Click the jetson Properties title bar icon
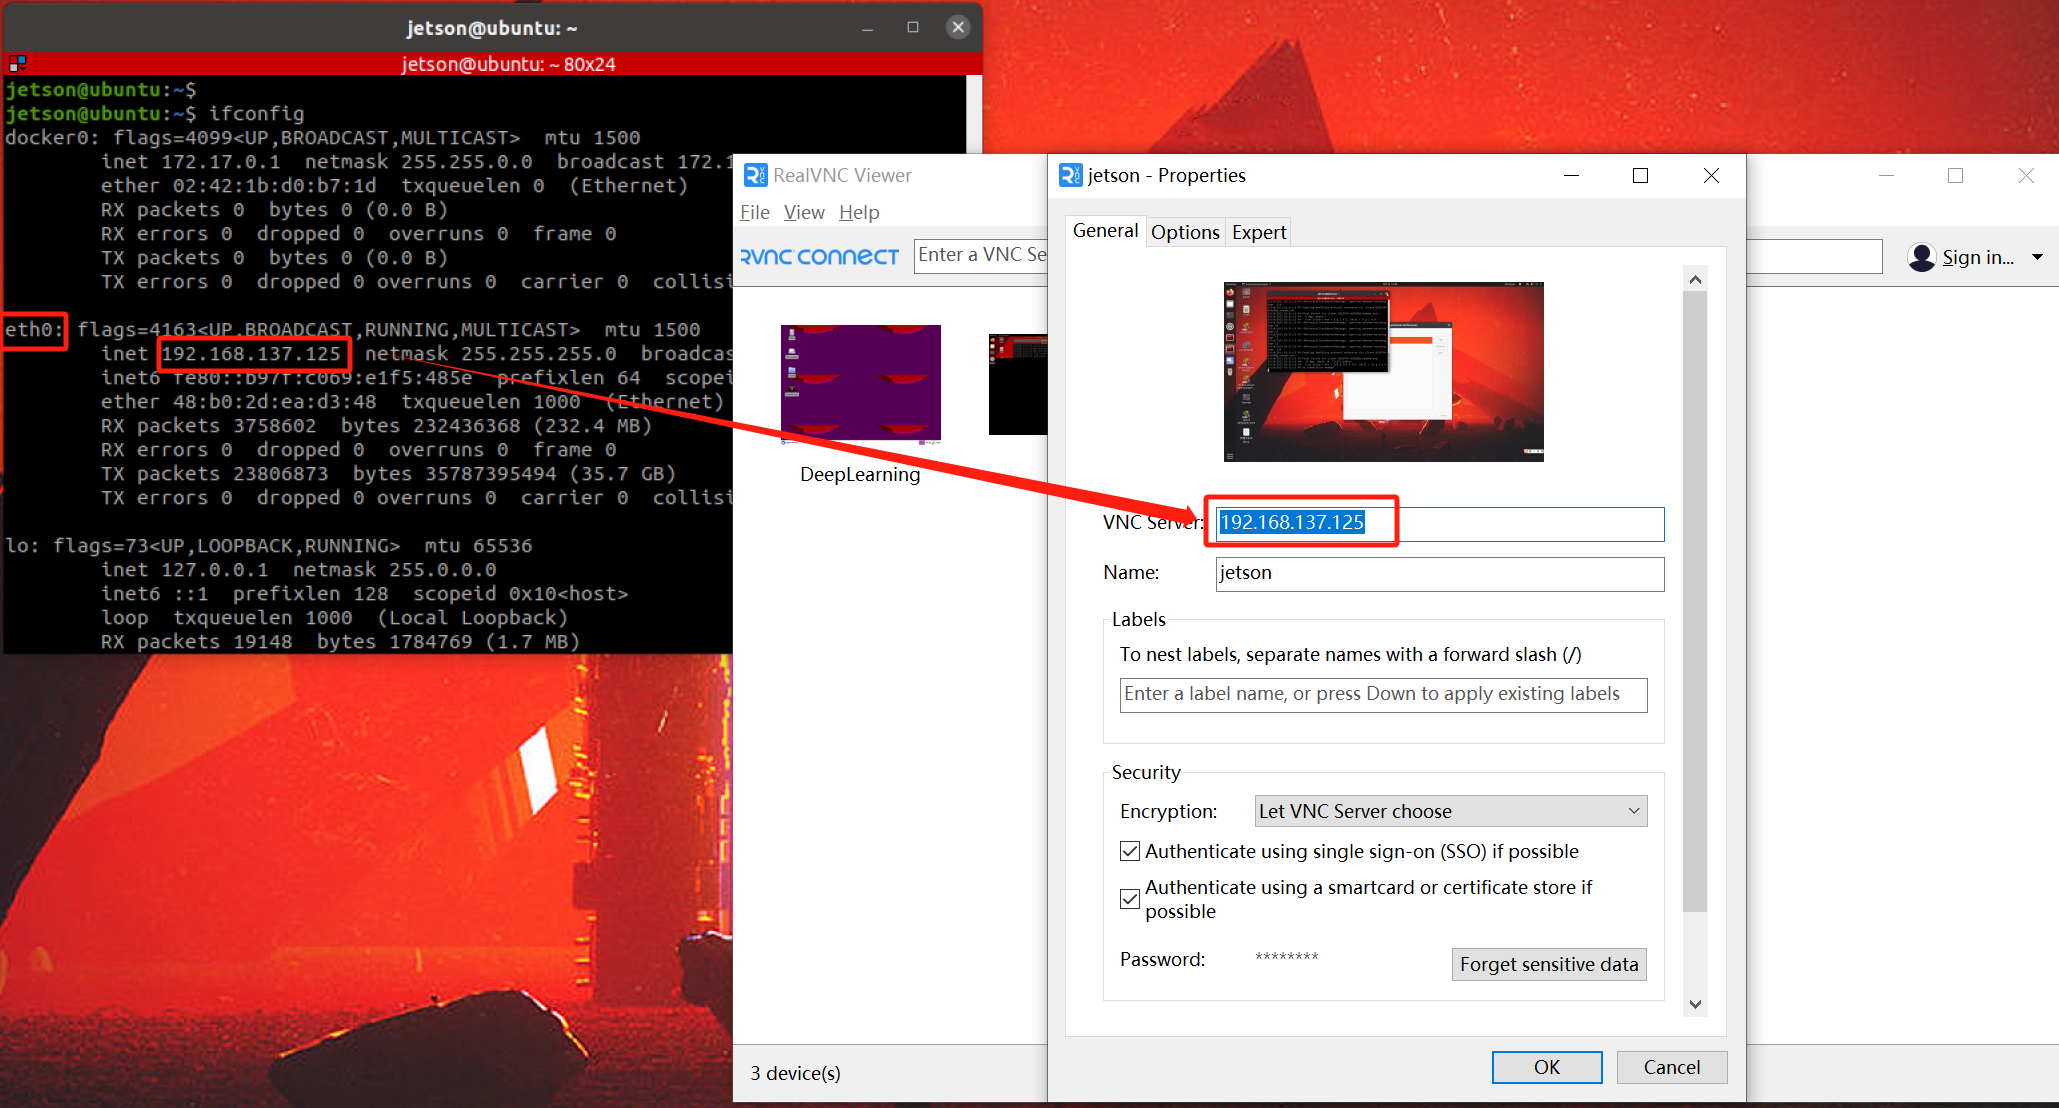The width and height of the screenshot is (2059, 1108). (1071, 175)
